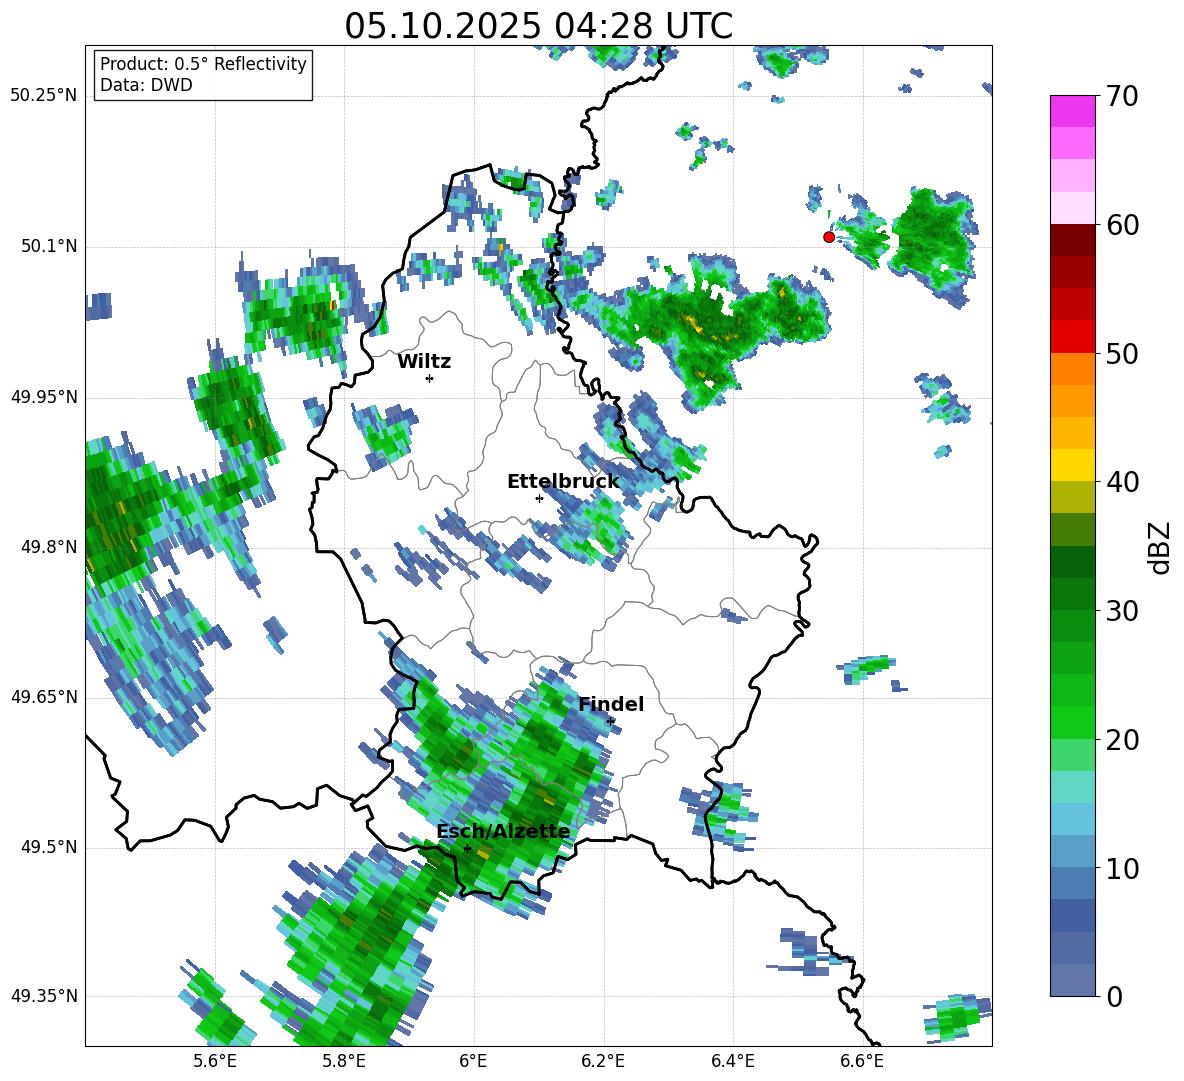Click the Wiltz location cross marker
The width and height of the screenshot is (1184, 1081).
click(430, 378)
